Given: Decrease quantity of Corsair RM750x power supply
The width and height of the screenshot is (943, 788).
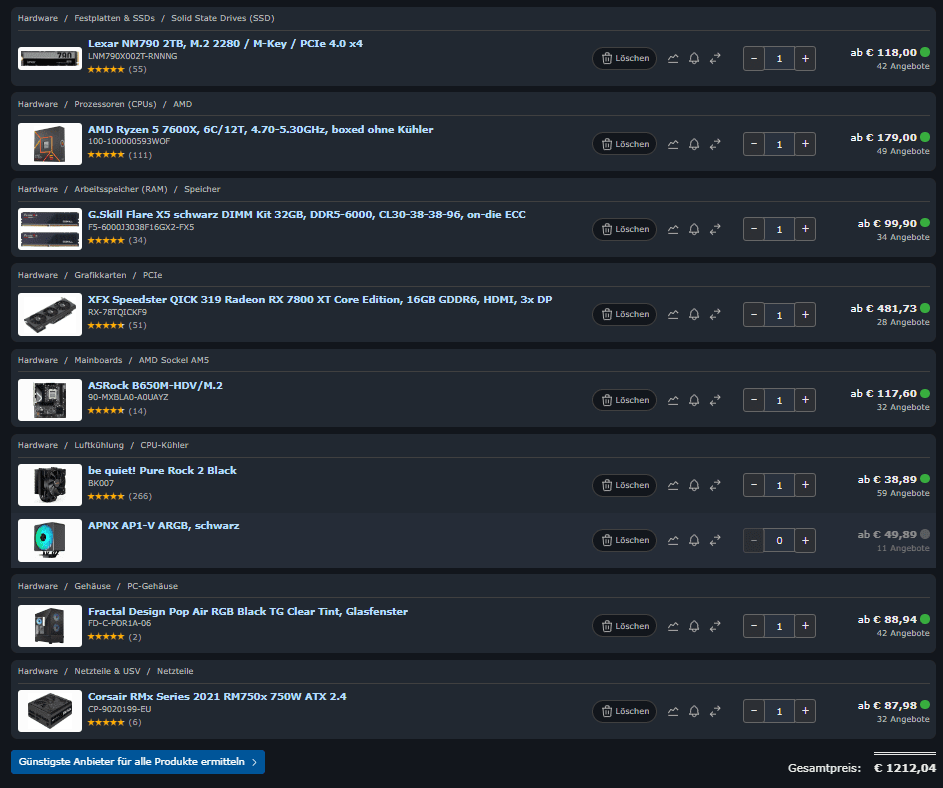Looking at the screenshot, I should 754,711.
